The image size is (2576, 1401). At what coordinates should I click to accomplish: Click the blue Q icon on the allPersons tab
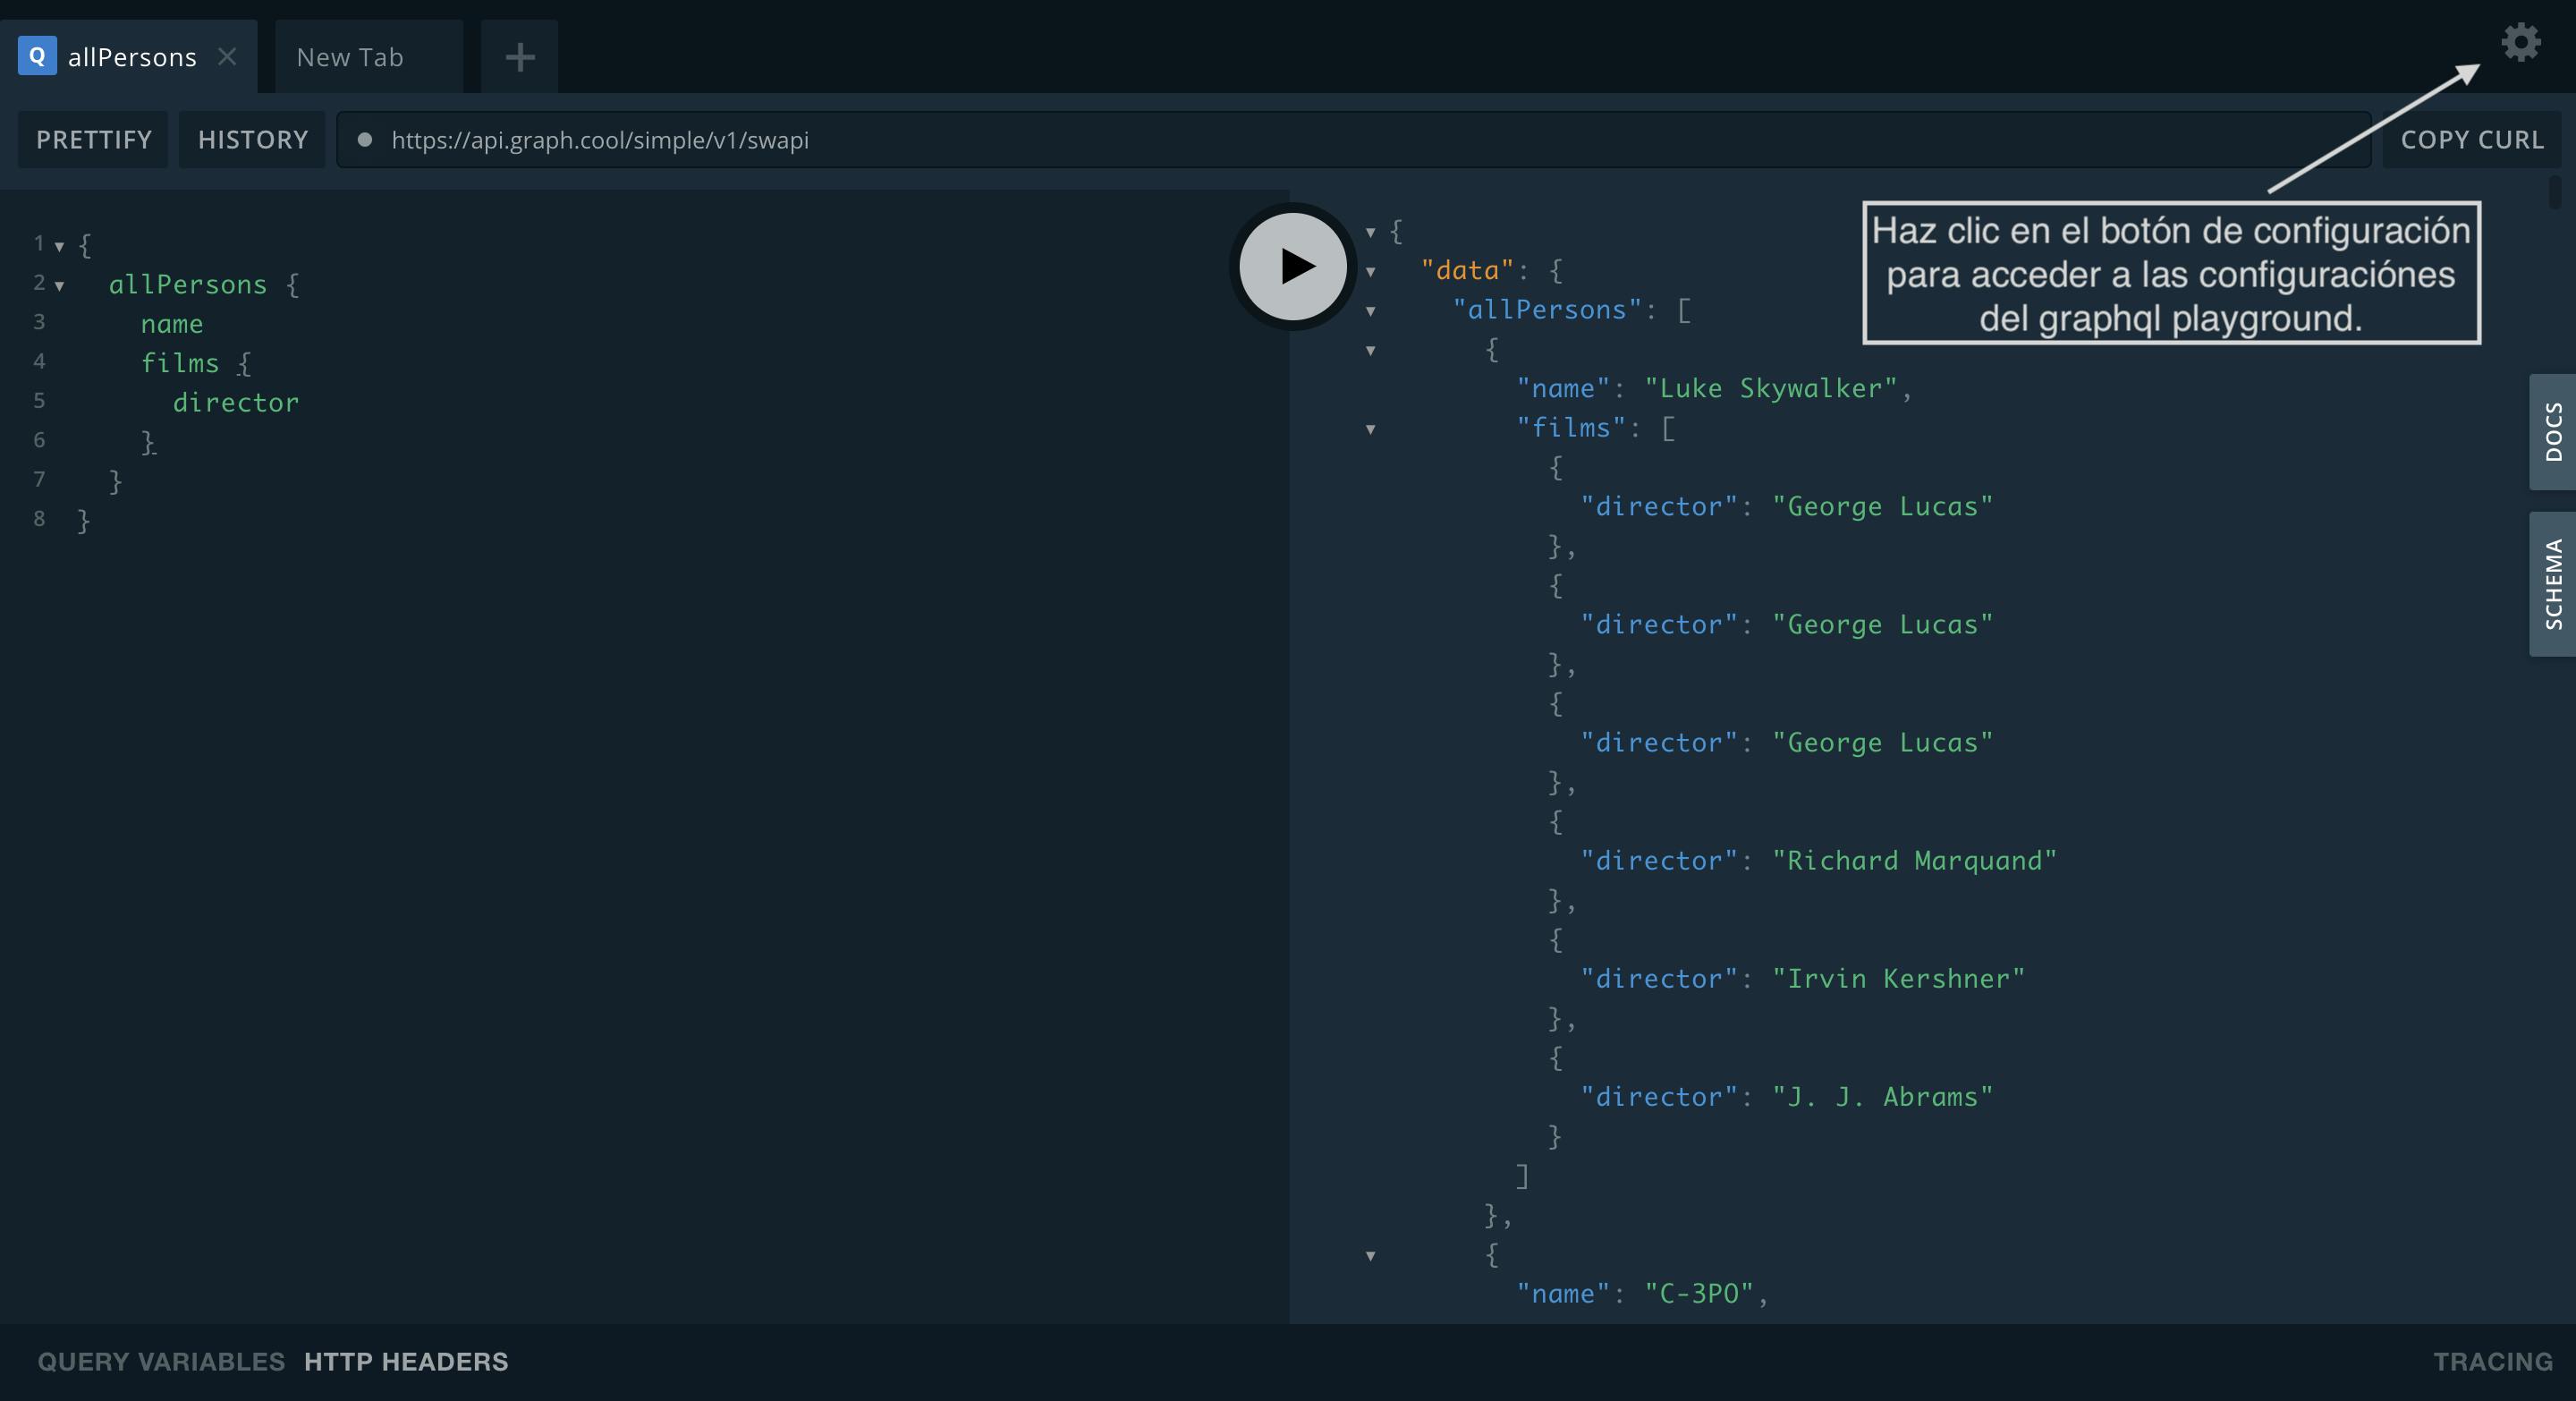[x=37, y=56]
